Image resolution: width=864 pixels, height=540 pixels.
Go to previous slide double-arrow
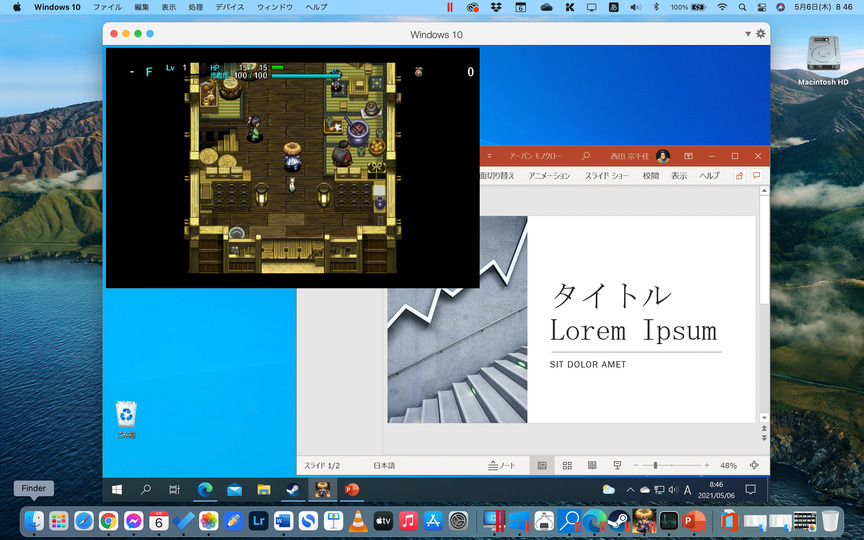click(764, 428)
